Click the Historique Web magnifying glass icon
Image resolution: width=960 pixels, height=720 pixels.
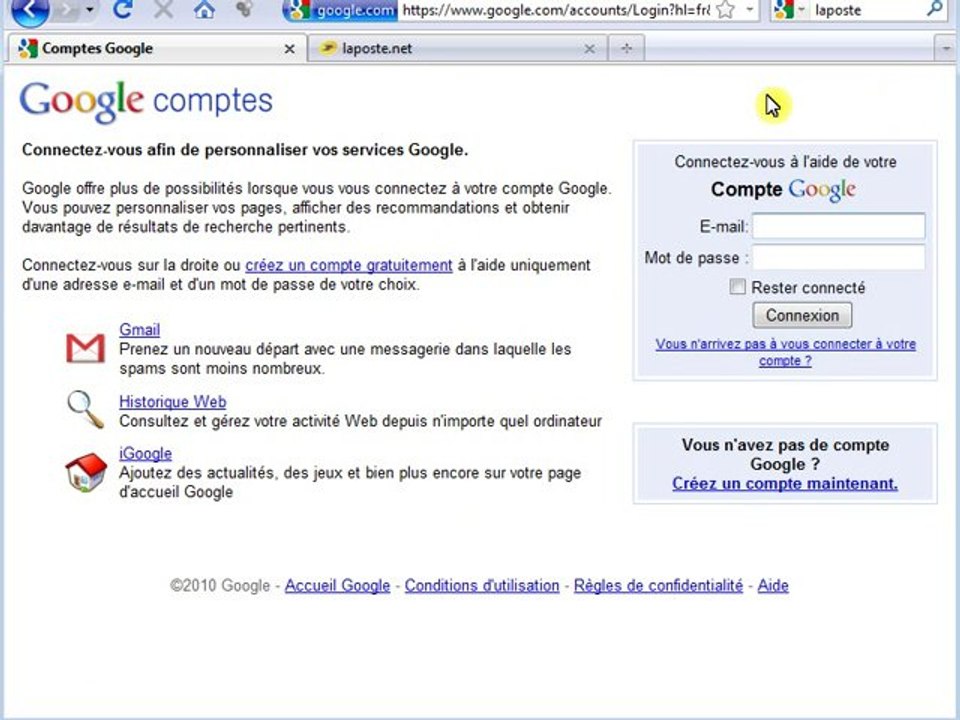pos(85,410)
